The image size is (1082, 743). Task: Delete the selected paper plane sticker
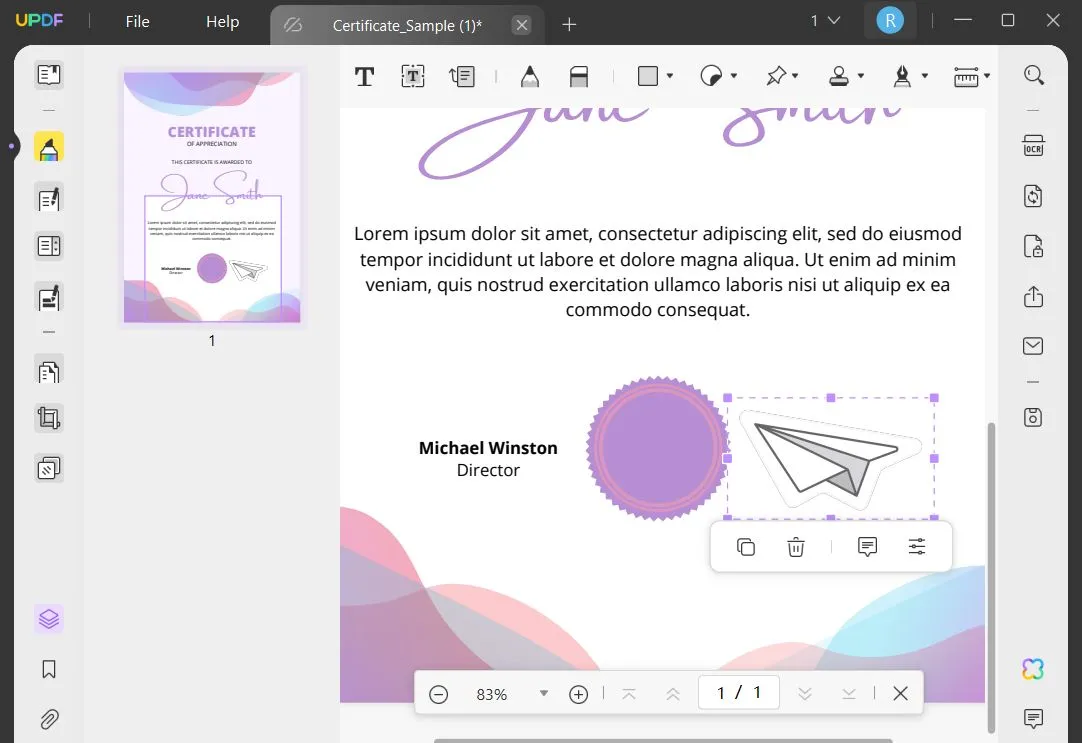tap(795, 547)
